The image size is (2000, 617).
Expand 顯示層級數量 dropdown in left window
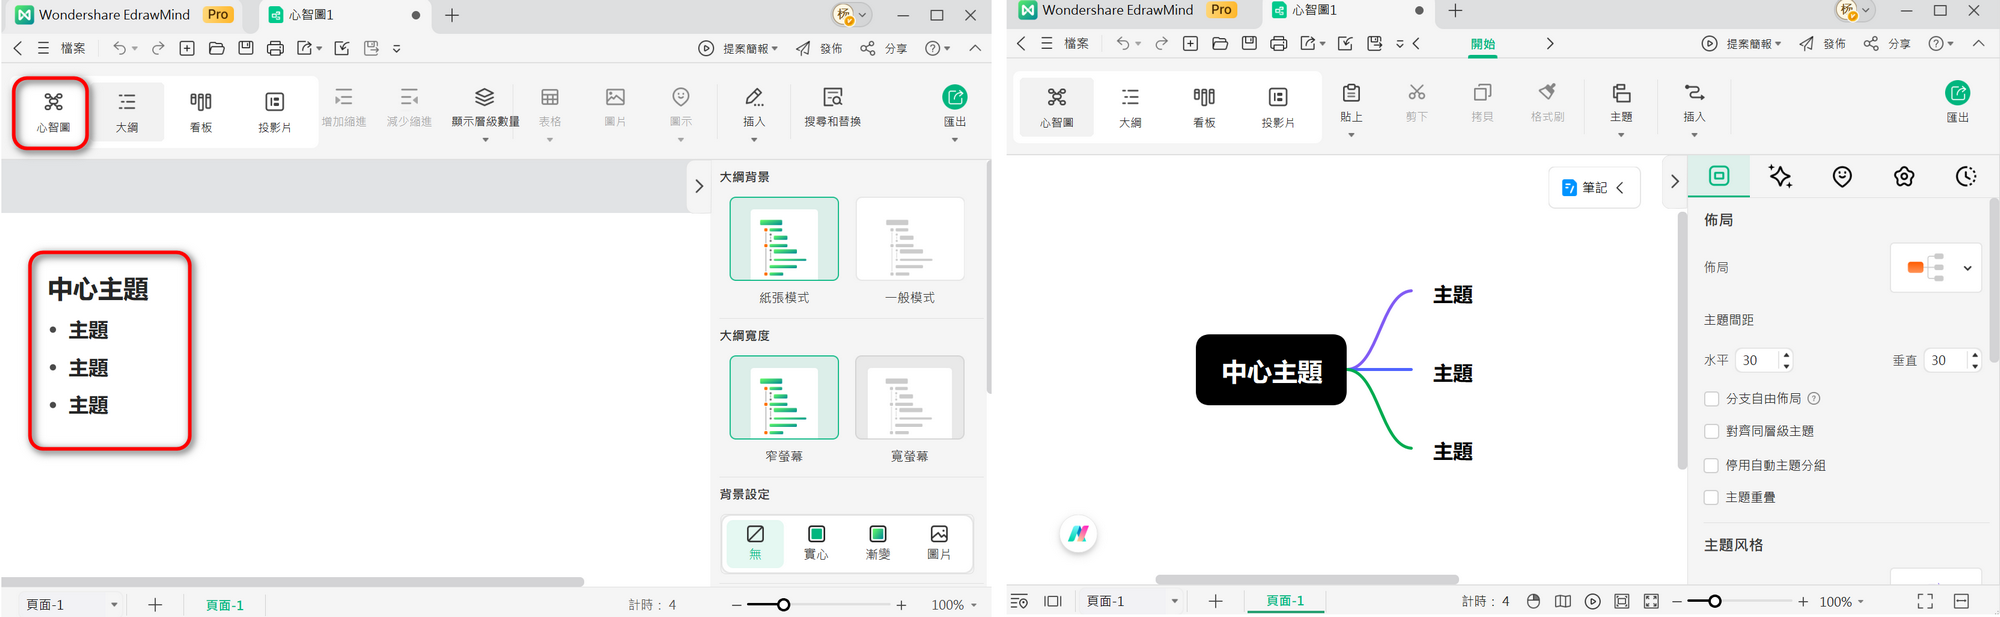click(485, 140)
